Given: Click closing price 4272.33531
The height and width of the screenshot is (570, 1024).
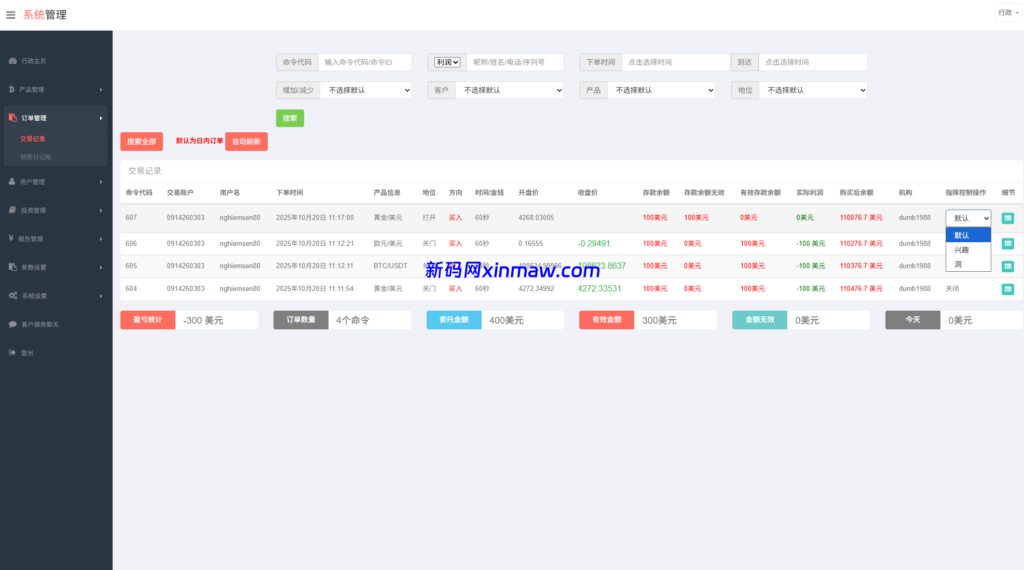Looking at the screenshot, I should point(600,289).
